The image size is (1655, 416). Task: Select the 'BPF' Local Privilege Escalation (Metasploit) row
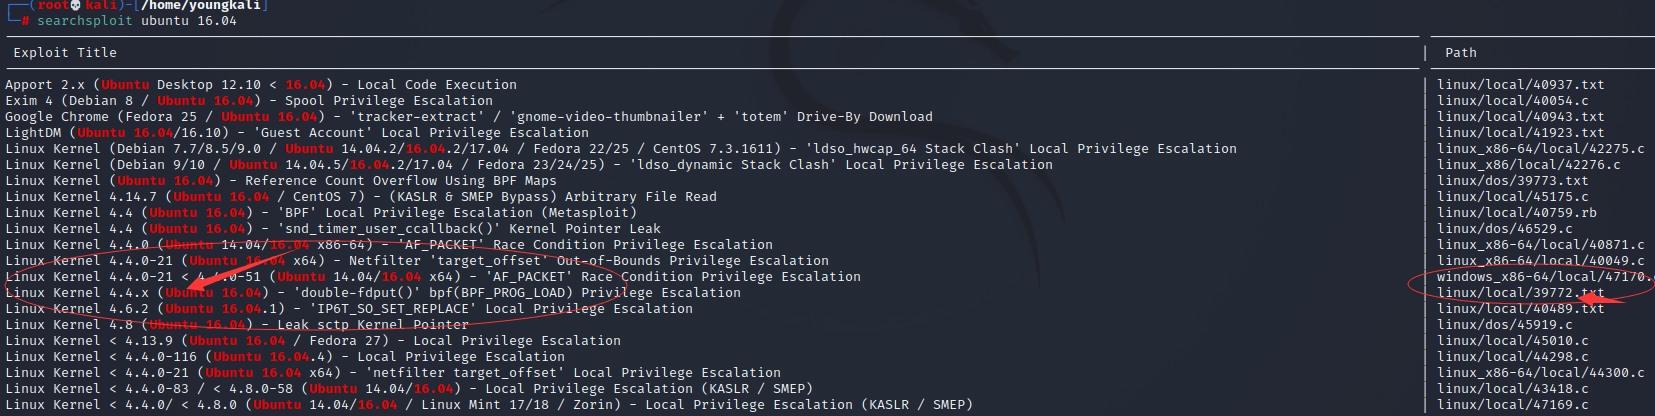321,213
